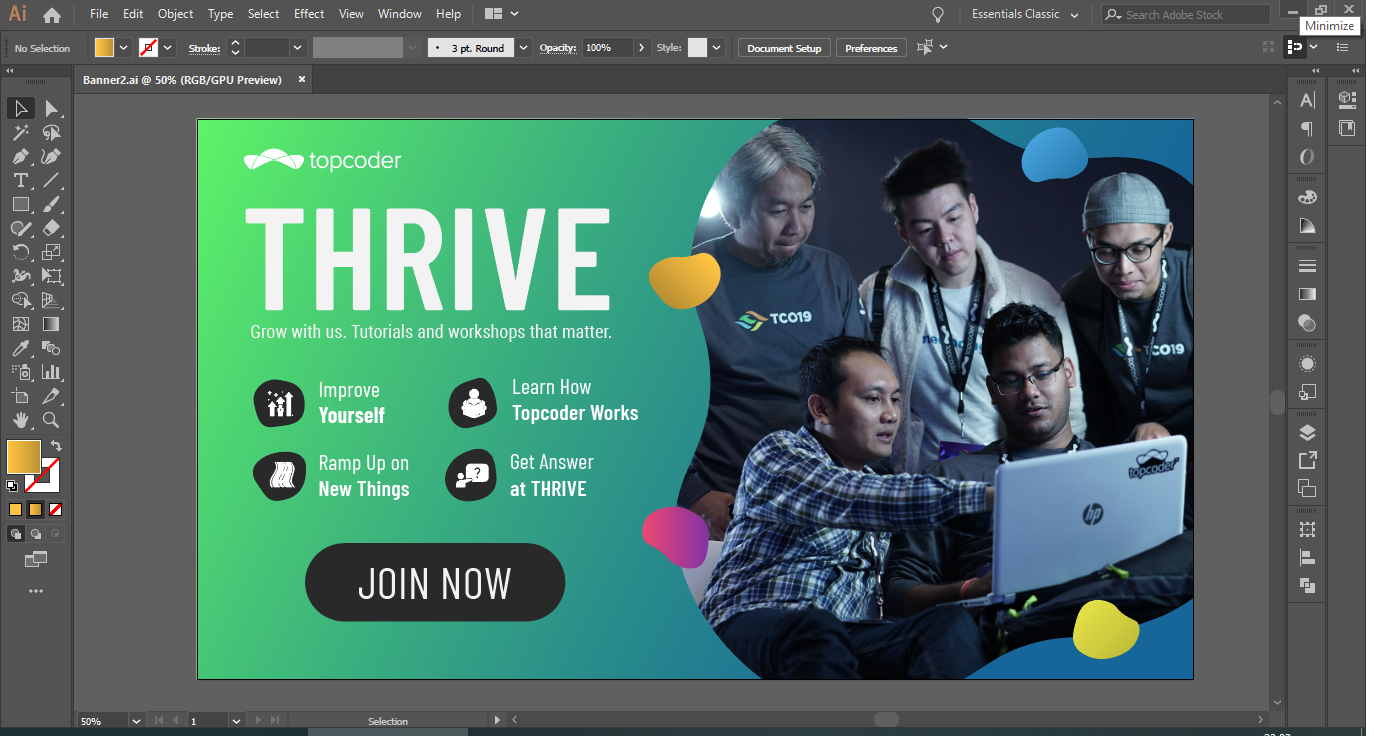The width and height of the screenshot is (1374, 736).
Task: Open the Object menu
Action: pos(176,14)
